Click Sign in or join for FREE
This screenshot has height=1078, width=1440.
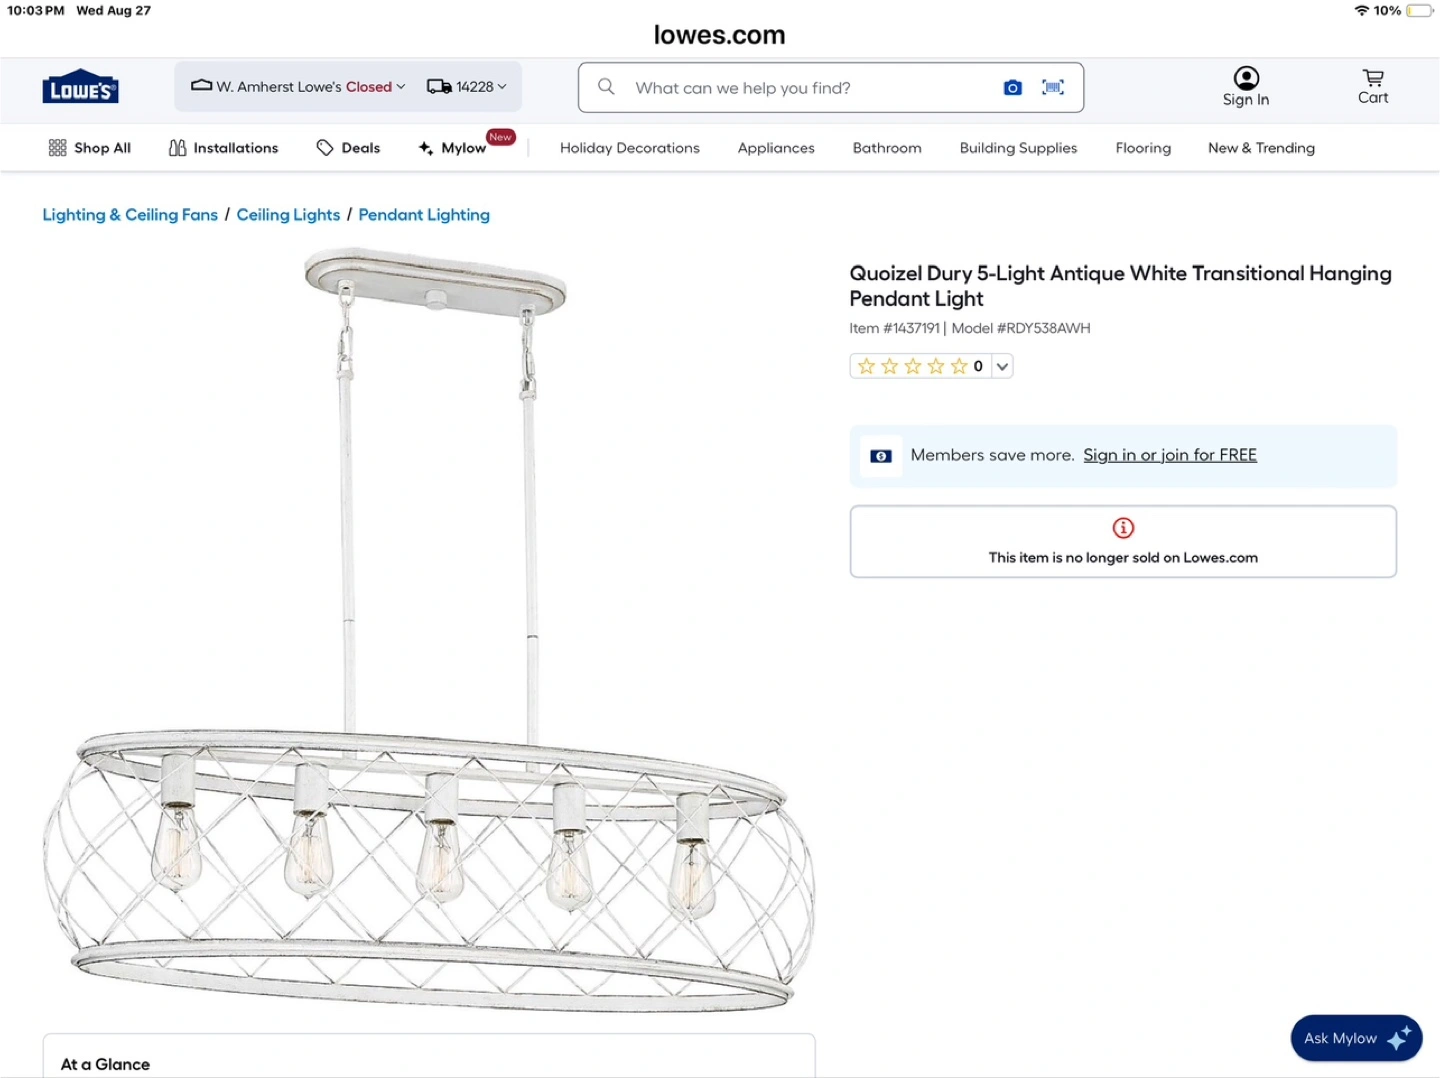point(1169,455)
